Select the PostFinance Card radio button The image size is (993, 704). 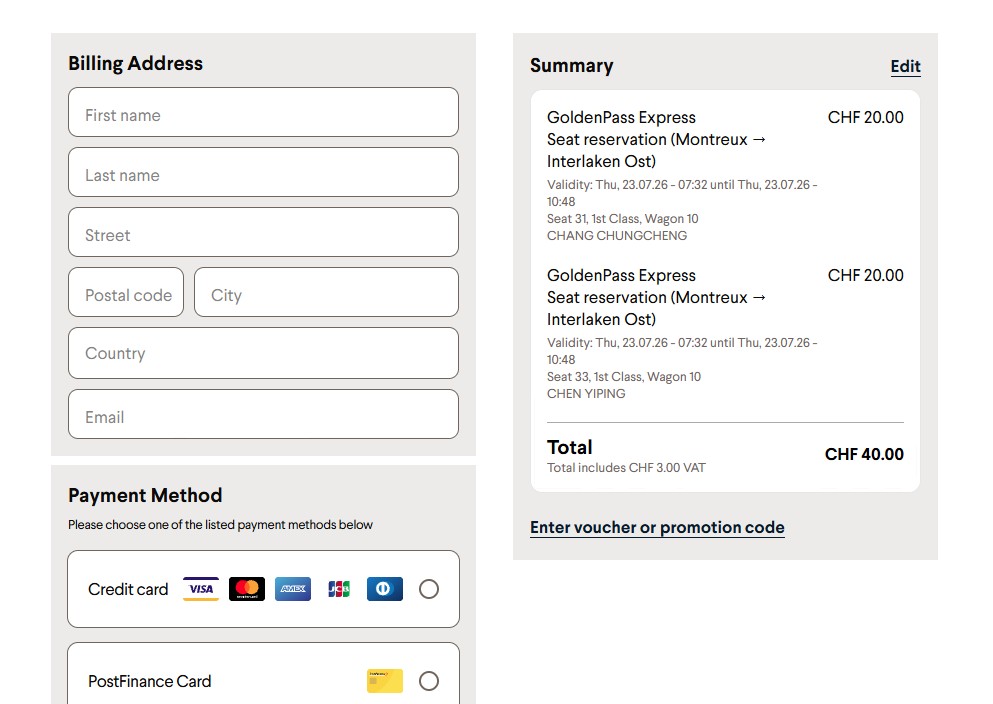[429, 681]
